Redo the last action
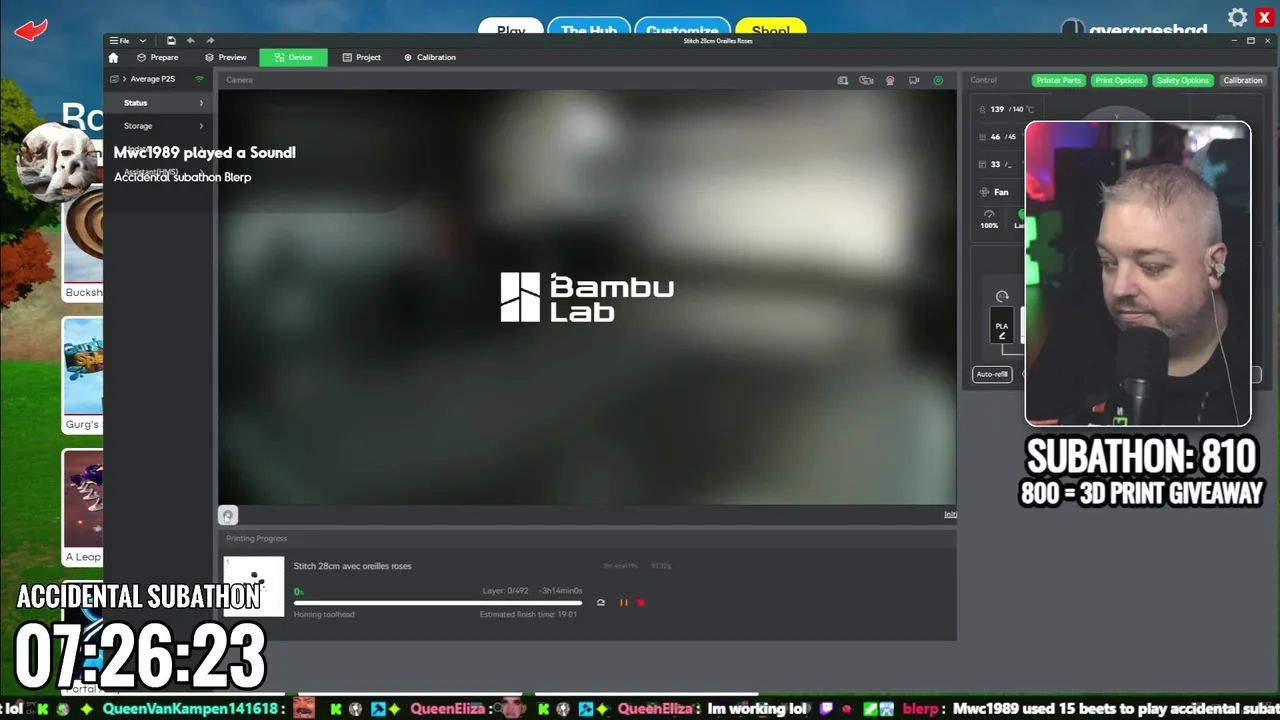The width and height of the screenshot is (1280, 720). (x=210, y=41)
